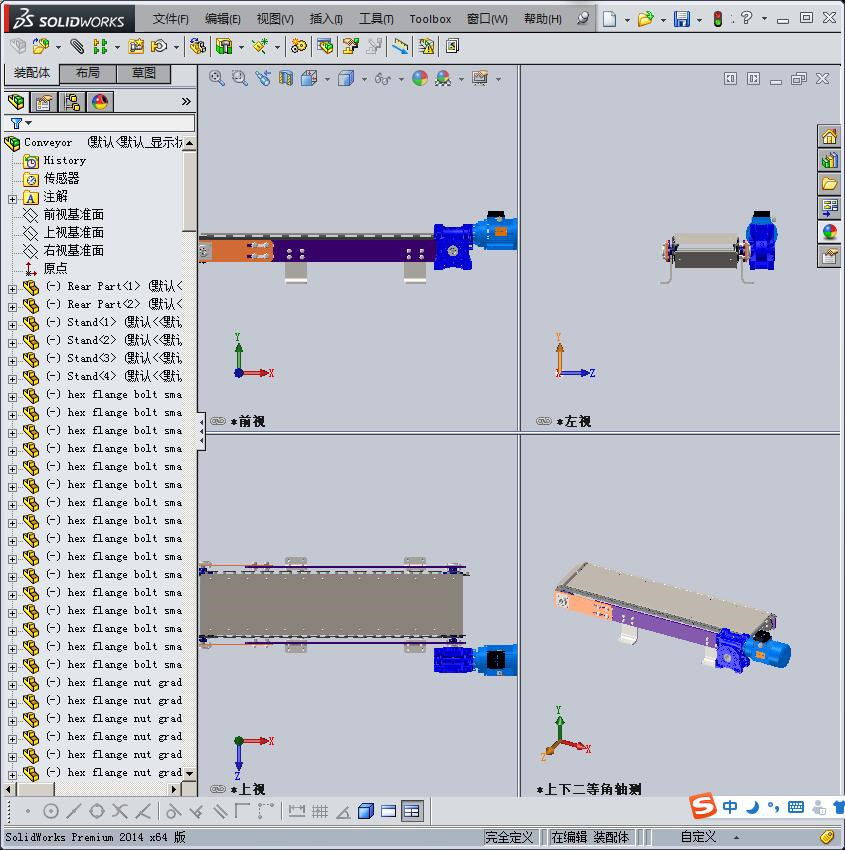Open the 编辑(E) menu
Viewport: 845px width, 850px height.
222,19
